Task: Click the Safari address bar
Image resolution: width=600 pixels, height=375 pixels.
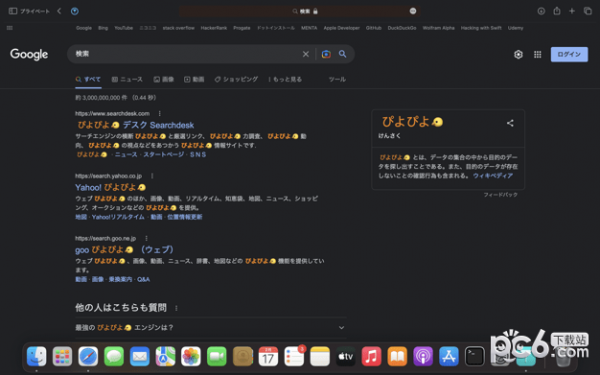Action: pyautogui.click(x=300, y=11)
